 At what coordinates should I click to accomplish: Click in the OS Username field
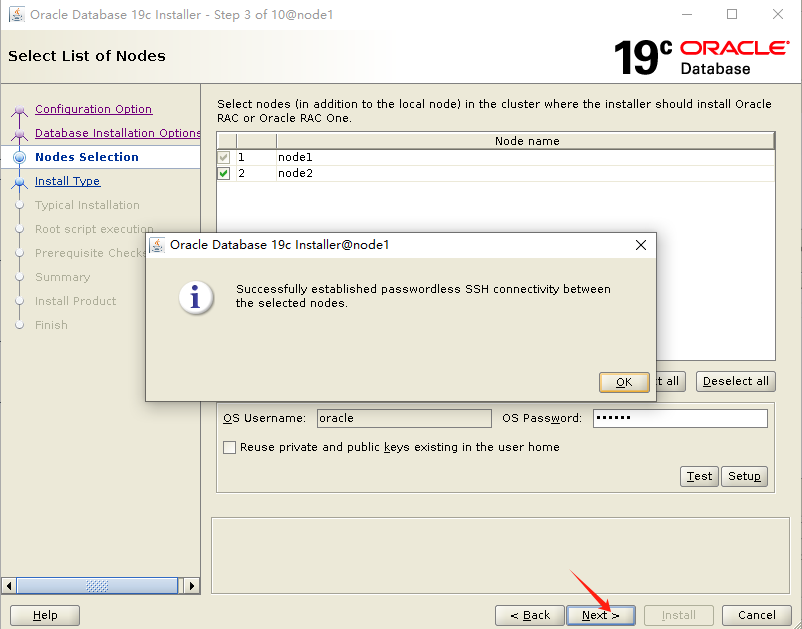[x=404, y=418]
